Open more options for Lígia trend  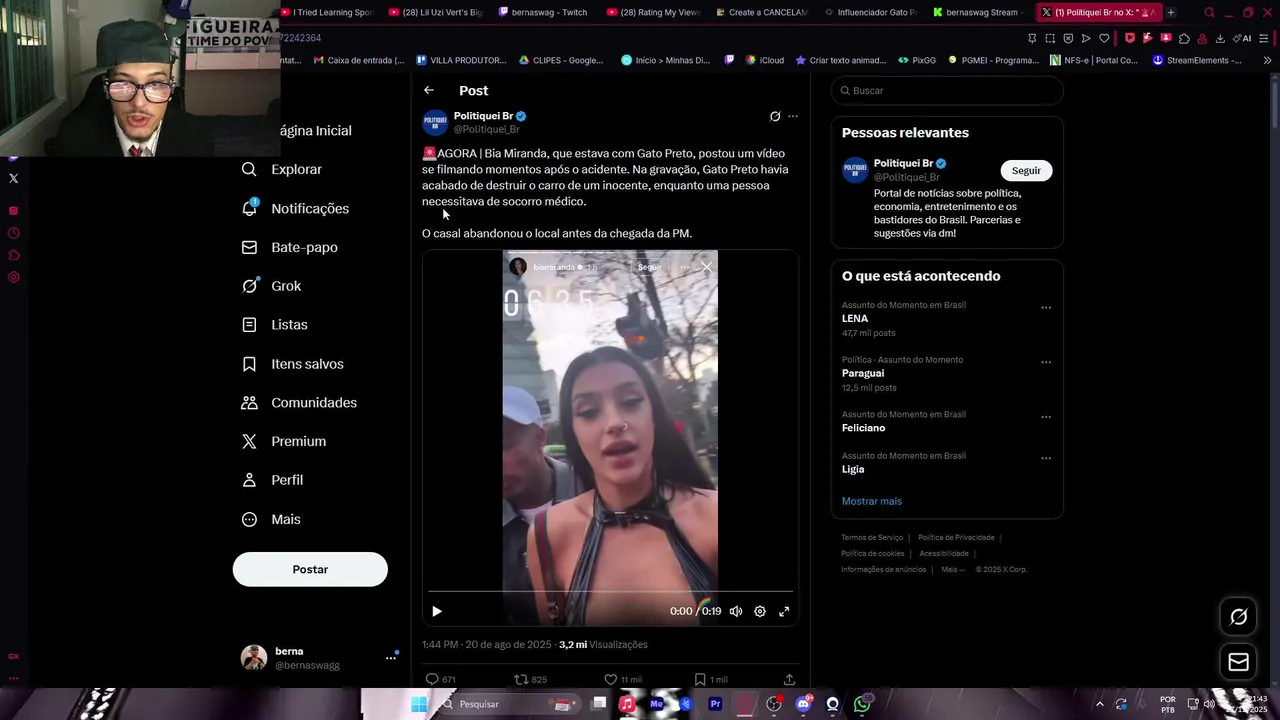pyautogui.click(x=1046, y=458)
